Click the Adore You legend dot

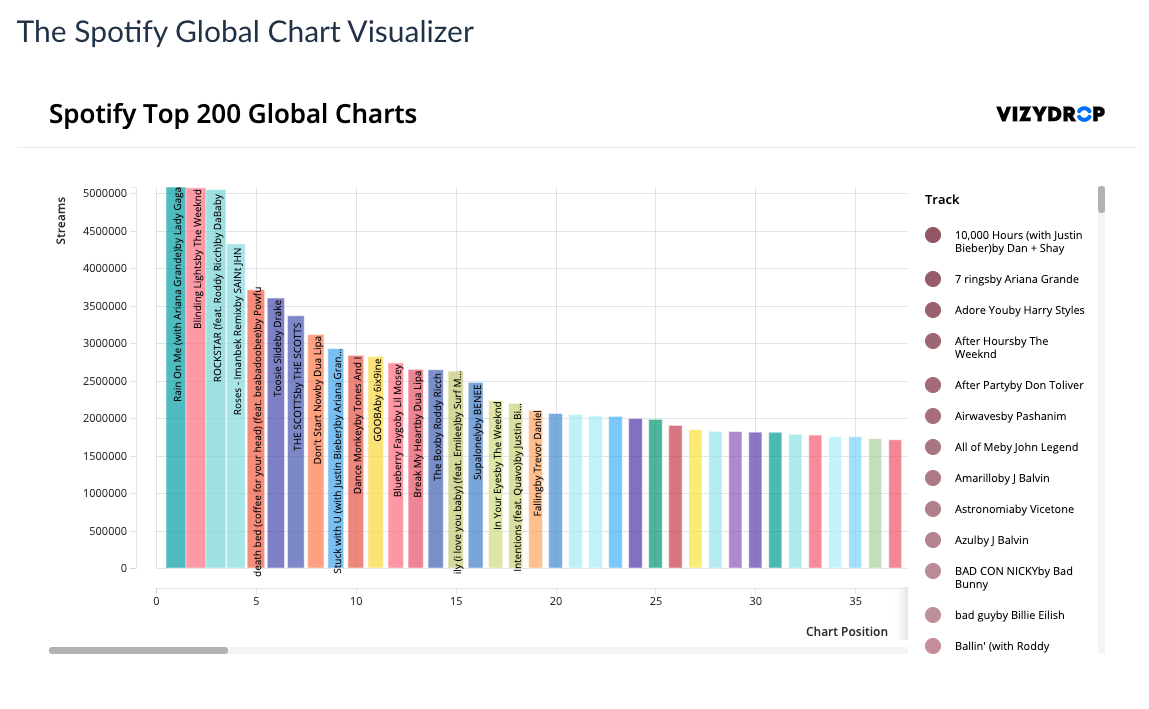tap(932, 310)
